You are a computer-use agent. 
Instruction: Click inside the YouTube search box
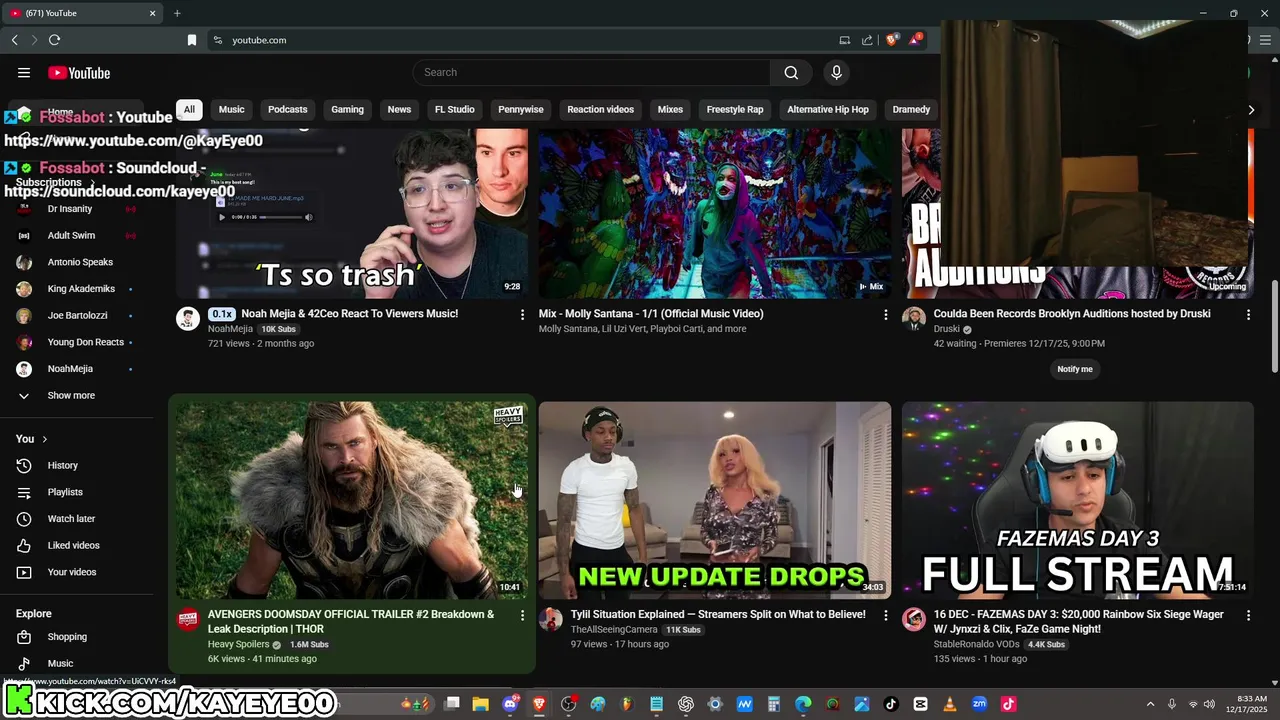click(592, 73)
